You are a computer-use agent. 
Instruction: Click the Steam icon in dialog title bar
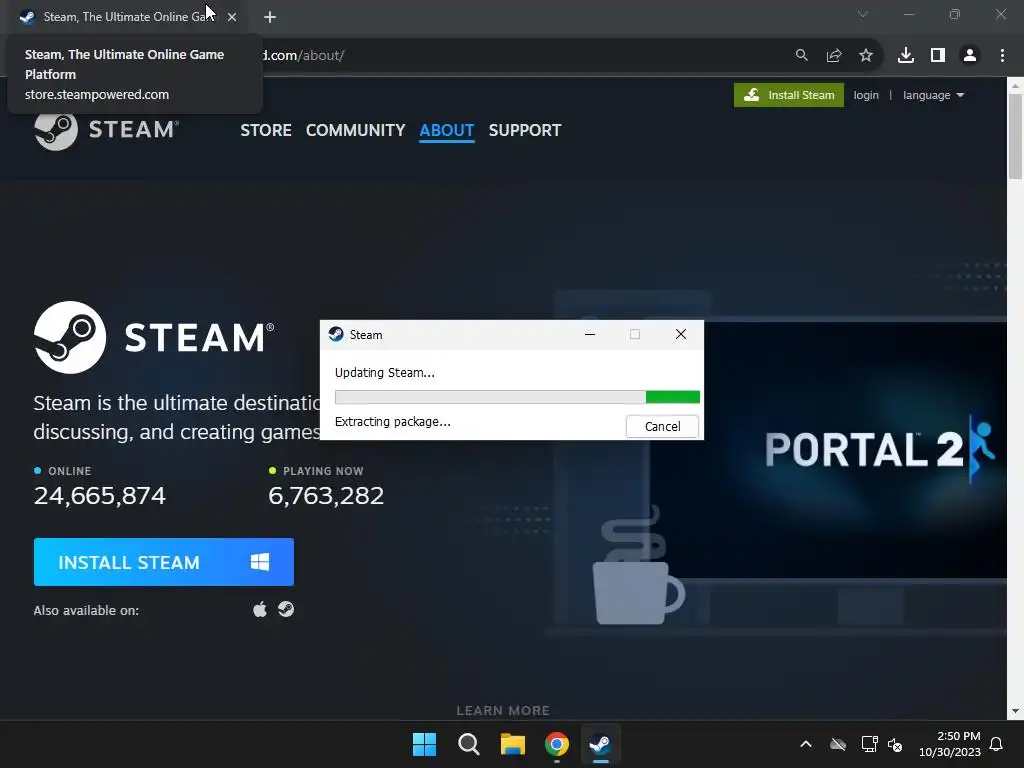pyautogui.click(x=336, y=334)
